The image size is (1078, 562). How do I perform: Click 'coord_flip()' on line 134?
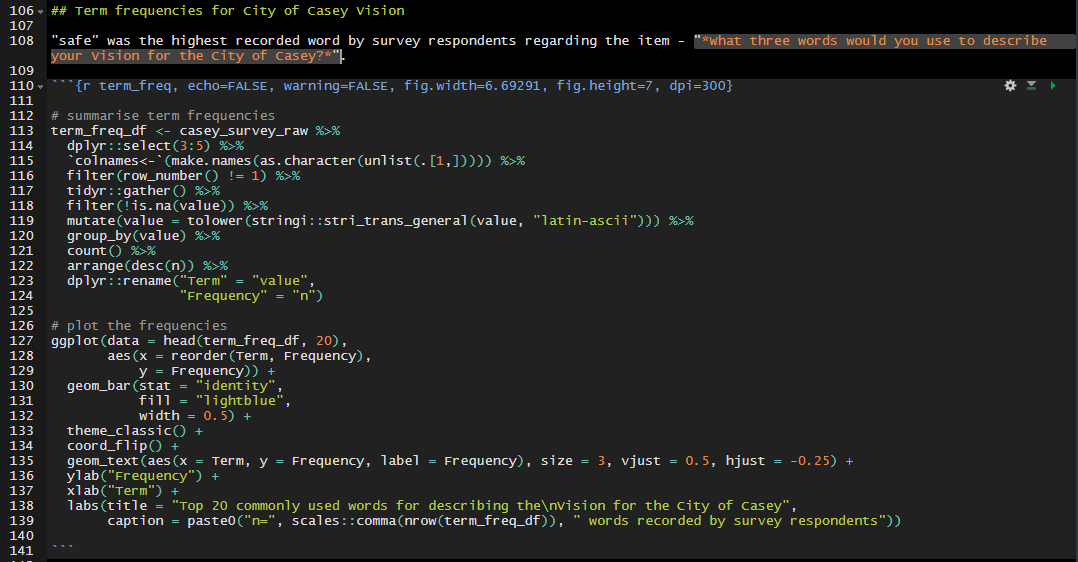coord(115,446)
